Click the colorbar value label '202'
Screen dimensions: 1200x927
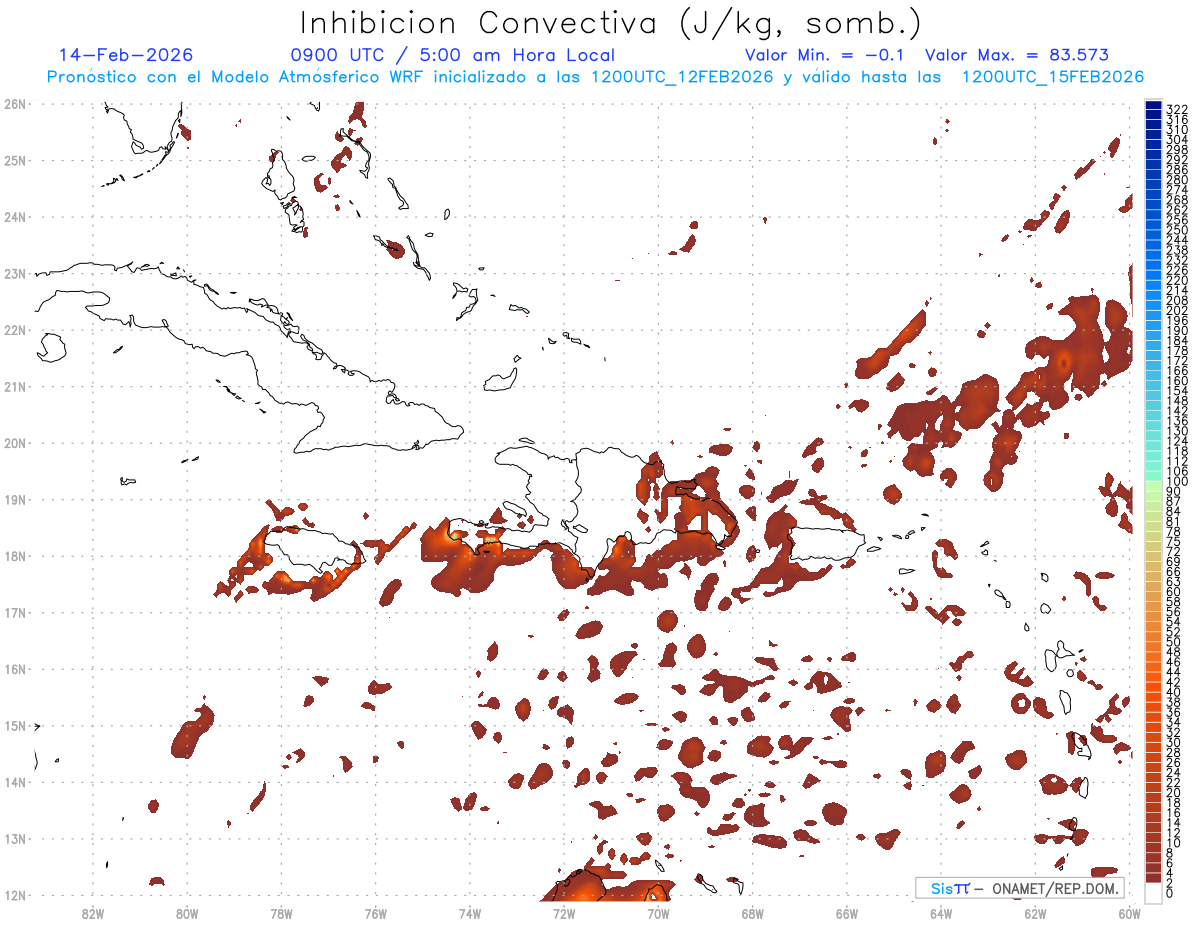(x=1176, y=310)
